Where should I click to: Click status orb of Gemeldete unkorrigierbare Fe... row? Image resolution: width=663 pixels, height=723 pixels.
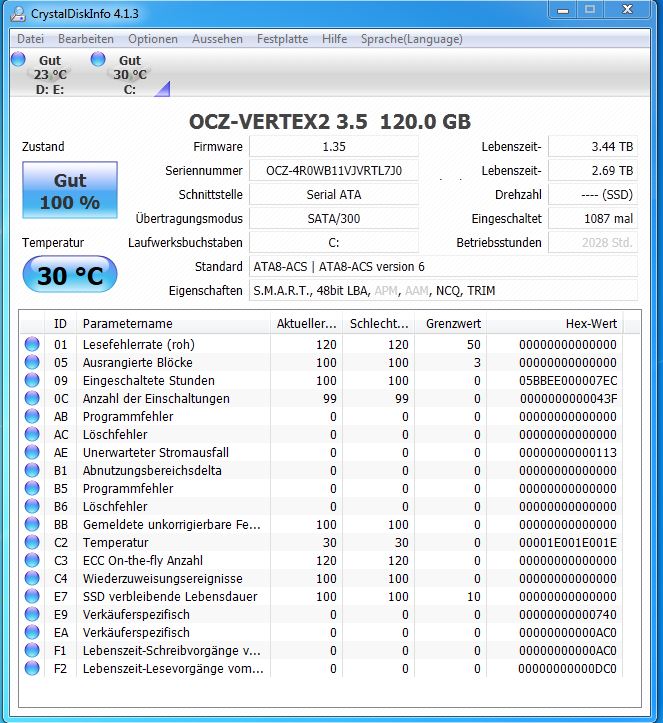(32, 524)
